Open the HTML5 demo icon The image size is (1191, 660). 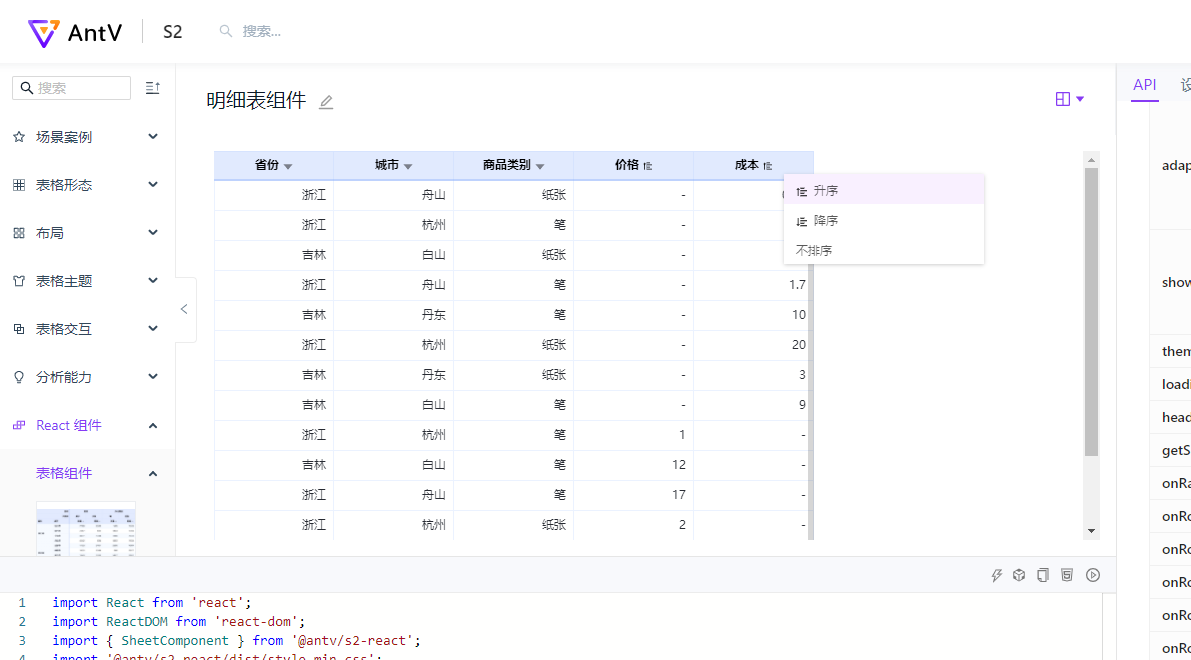[1067, 575]
